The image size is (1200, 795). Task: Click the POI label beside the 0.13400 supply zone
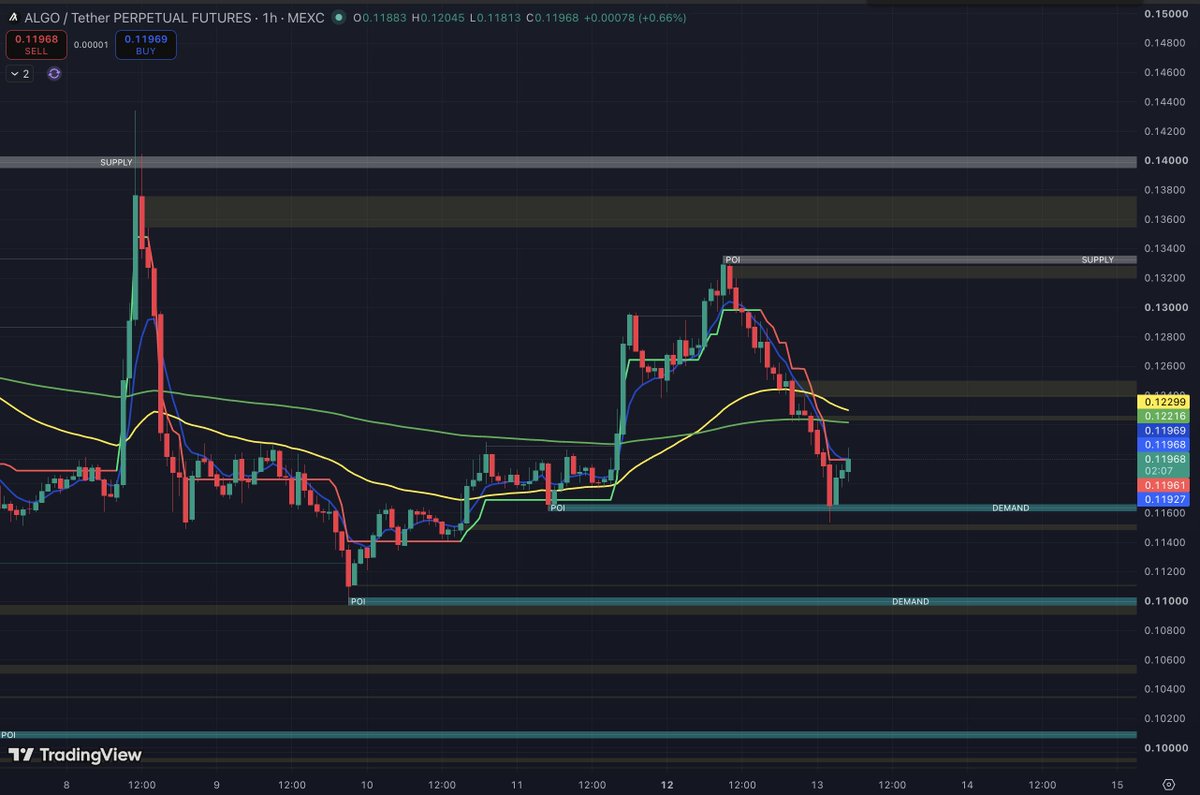click(x=733, y=260)
